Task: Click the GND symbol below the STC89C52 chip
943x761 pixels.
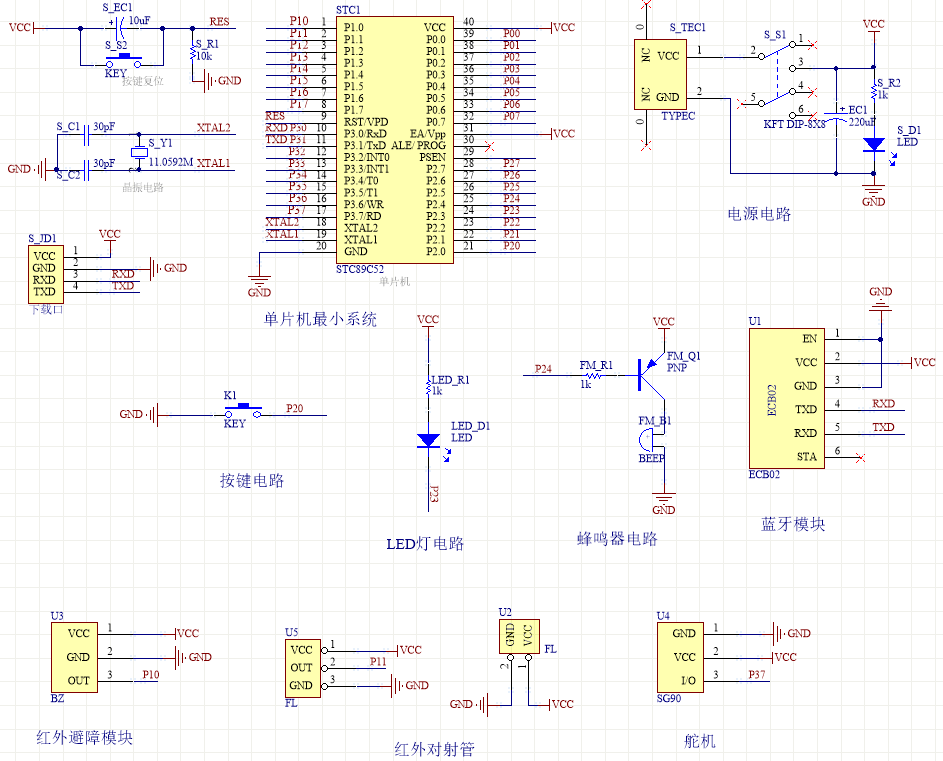Action: point(259,285)
